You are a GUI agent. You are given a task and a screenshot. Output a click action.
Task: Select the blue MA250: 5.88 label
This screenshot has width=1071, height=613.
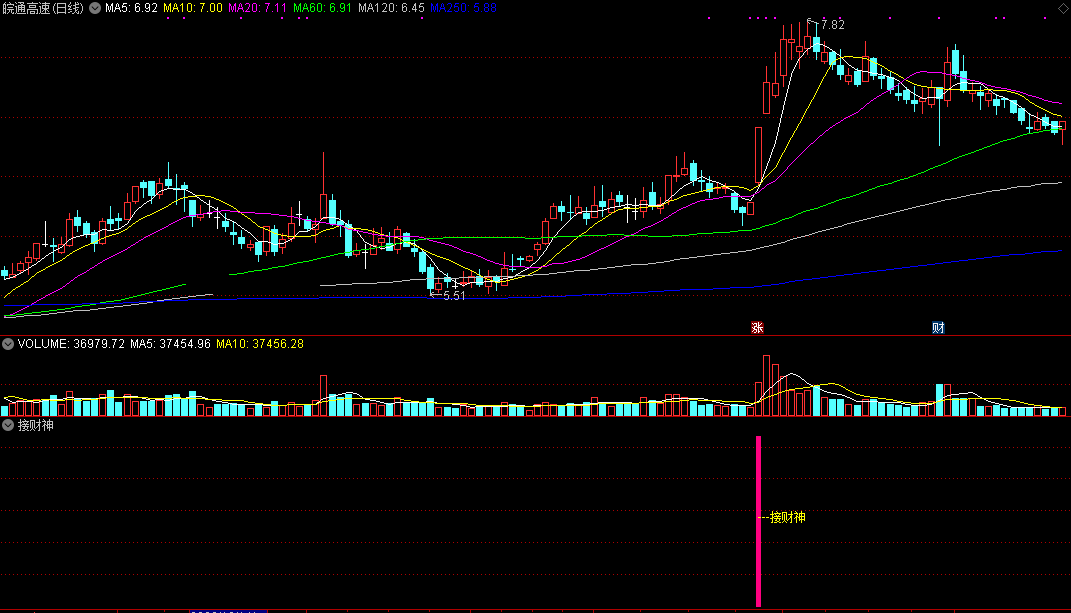[463, 8]
